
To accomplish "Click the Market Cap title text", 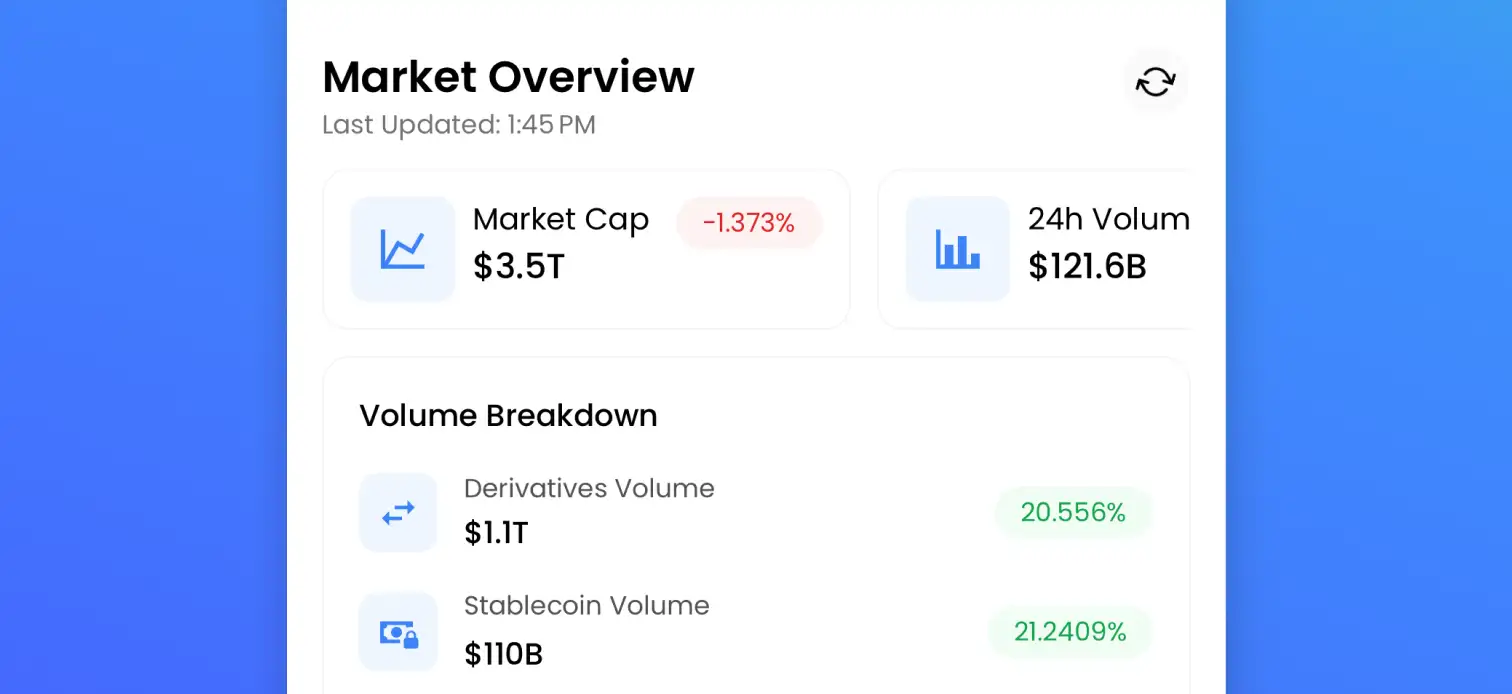I will (560, 219).
